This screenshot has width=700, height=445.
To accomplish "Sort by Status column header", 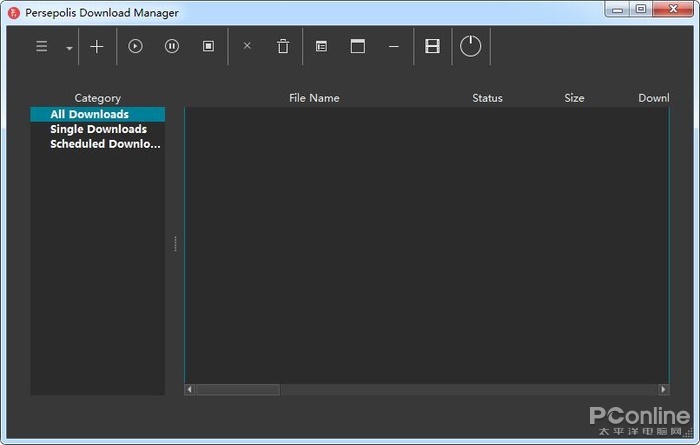I will [488, 98].
